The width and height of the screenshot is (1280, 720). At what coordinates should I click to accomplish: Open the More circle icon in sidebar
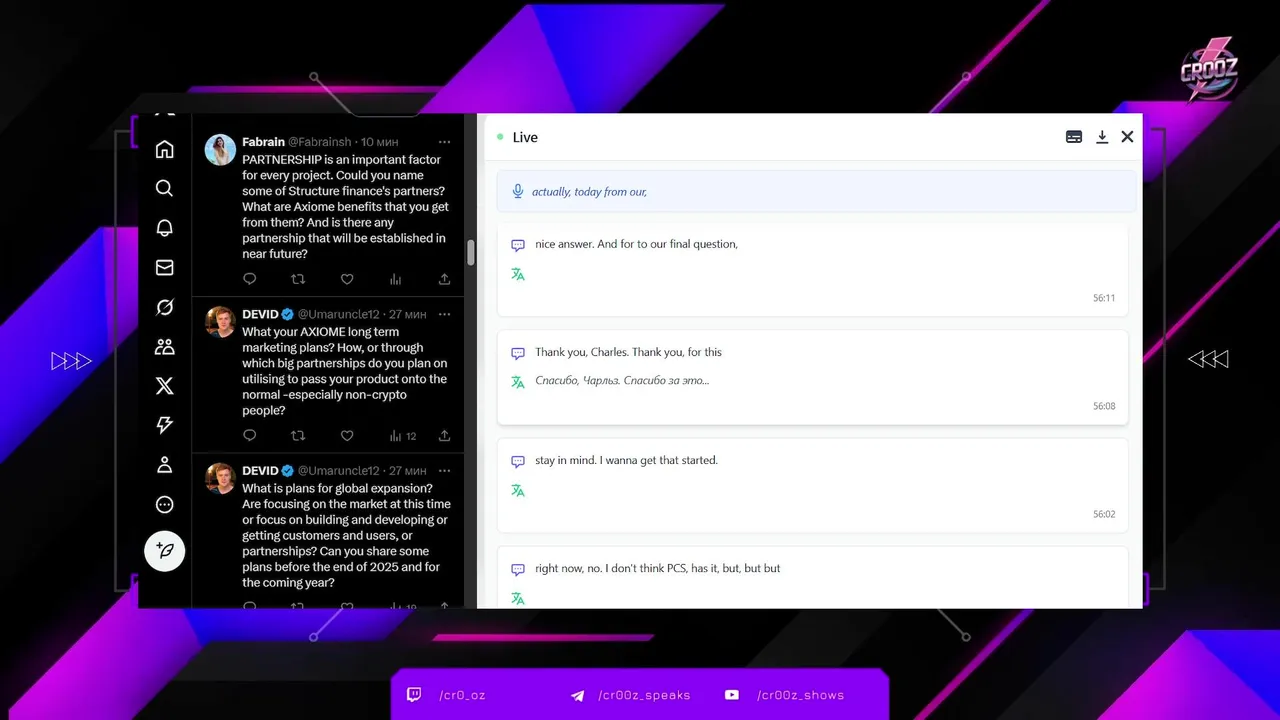(165, 505)
